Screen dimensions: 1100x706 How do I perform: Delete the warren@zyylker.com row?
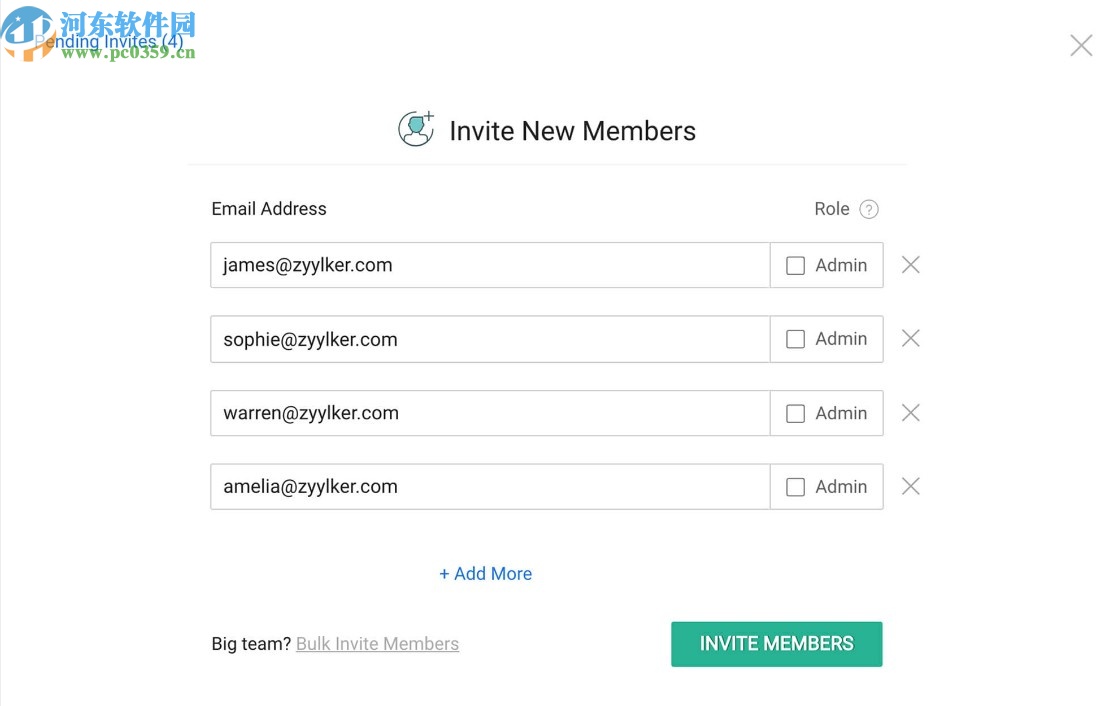click(910, 413)
